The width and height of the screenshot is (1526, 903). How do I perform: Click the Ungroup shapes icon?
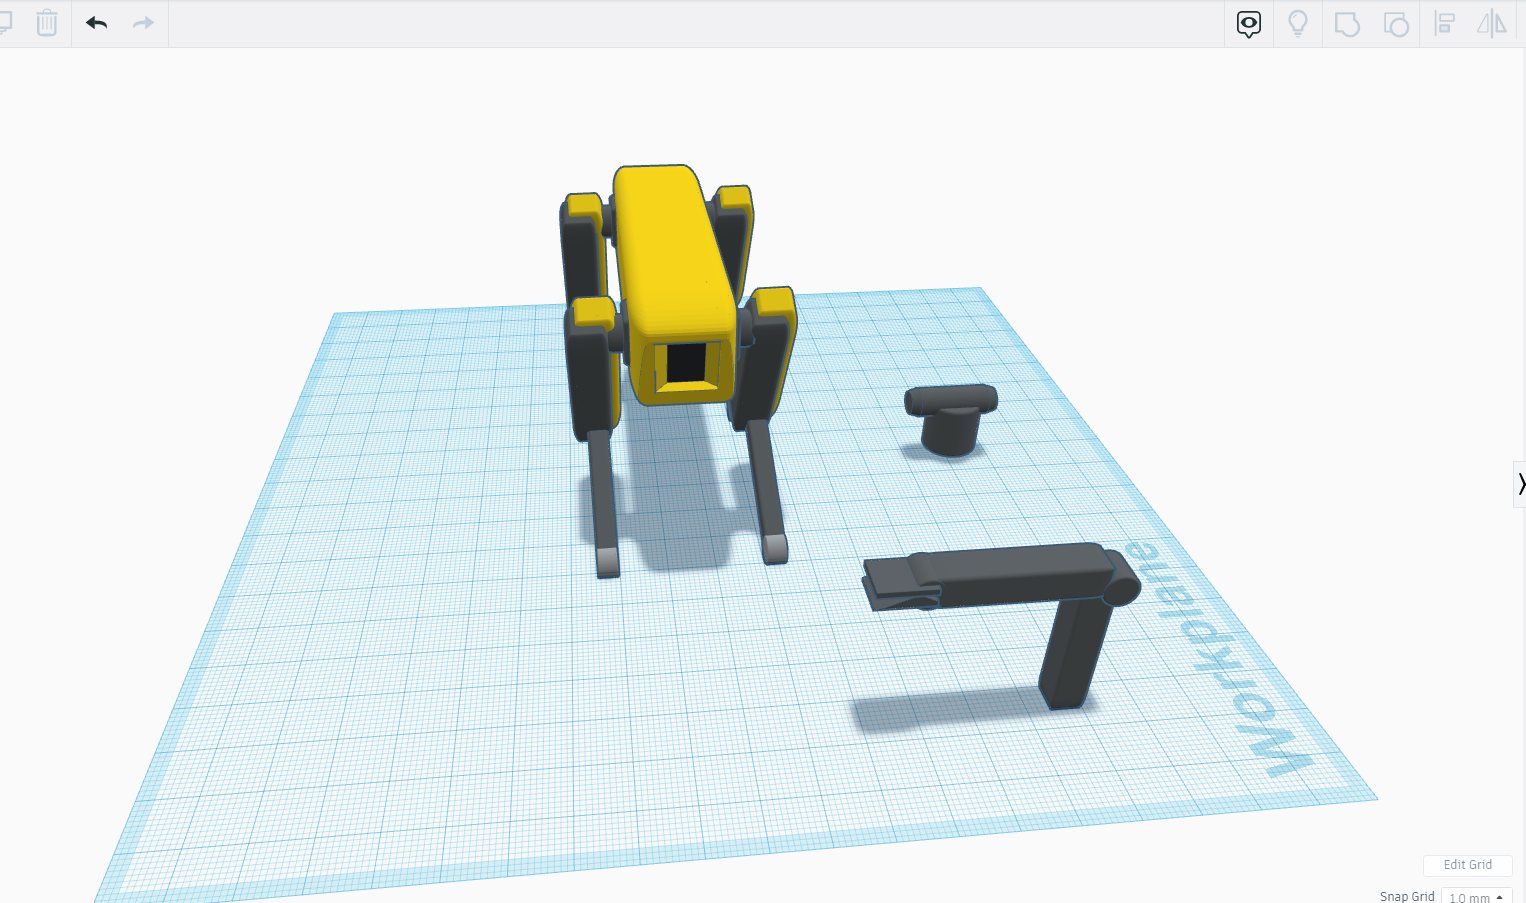1396,24
